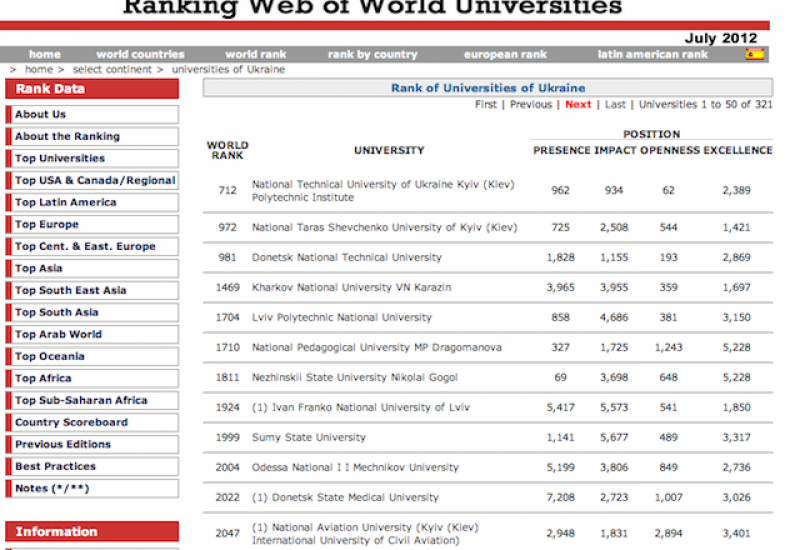Screen dimensions: 800x550
Task: Open Notes (*/**) sidebar link
Action: (x=92, y=488)
